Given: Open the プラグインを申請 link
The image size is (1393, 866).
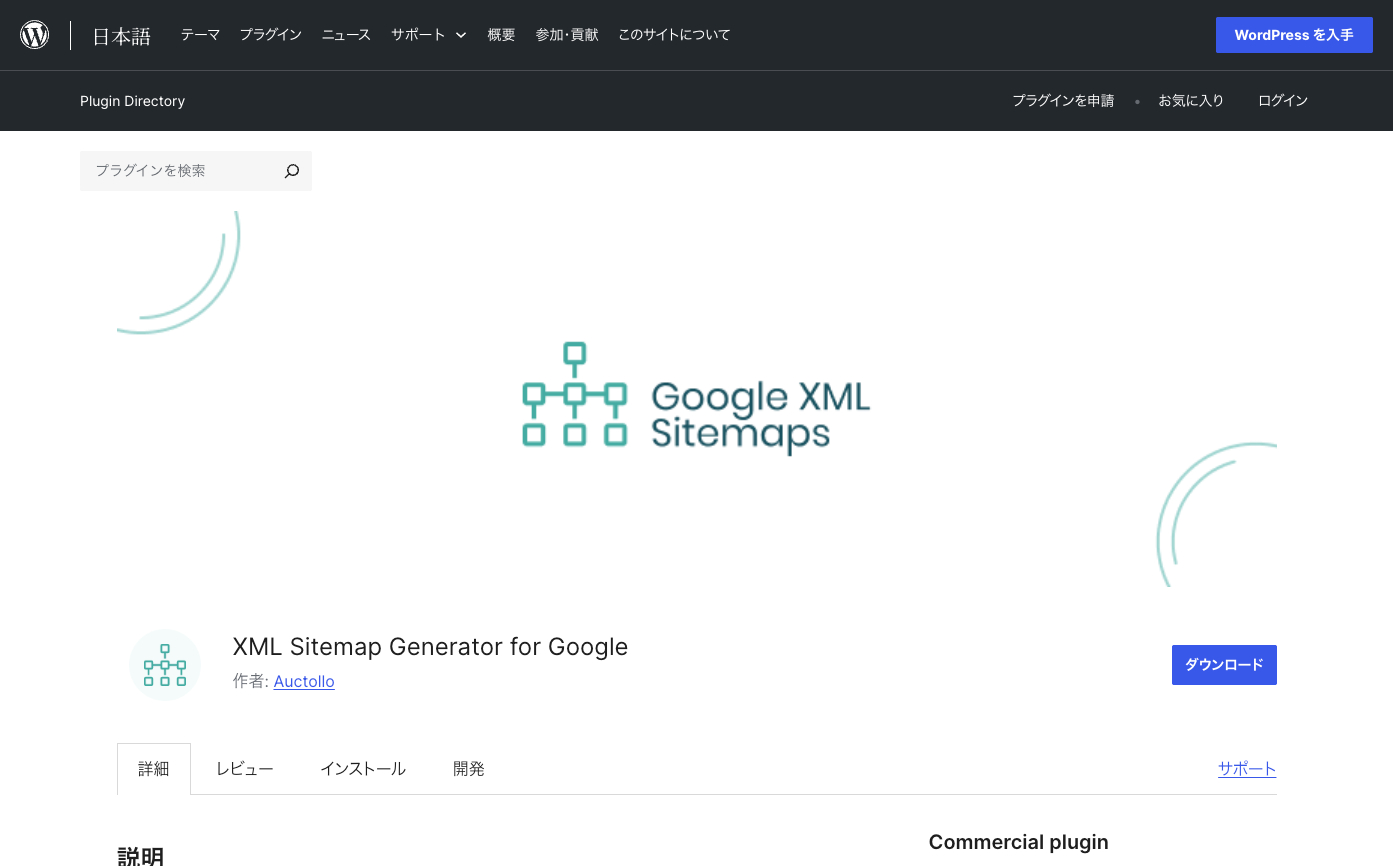Looking at the screenshot, I should click(1063, 101).
